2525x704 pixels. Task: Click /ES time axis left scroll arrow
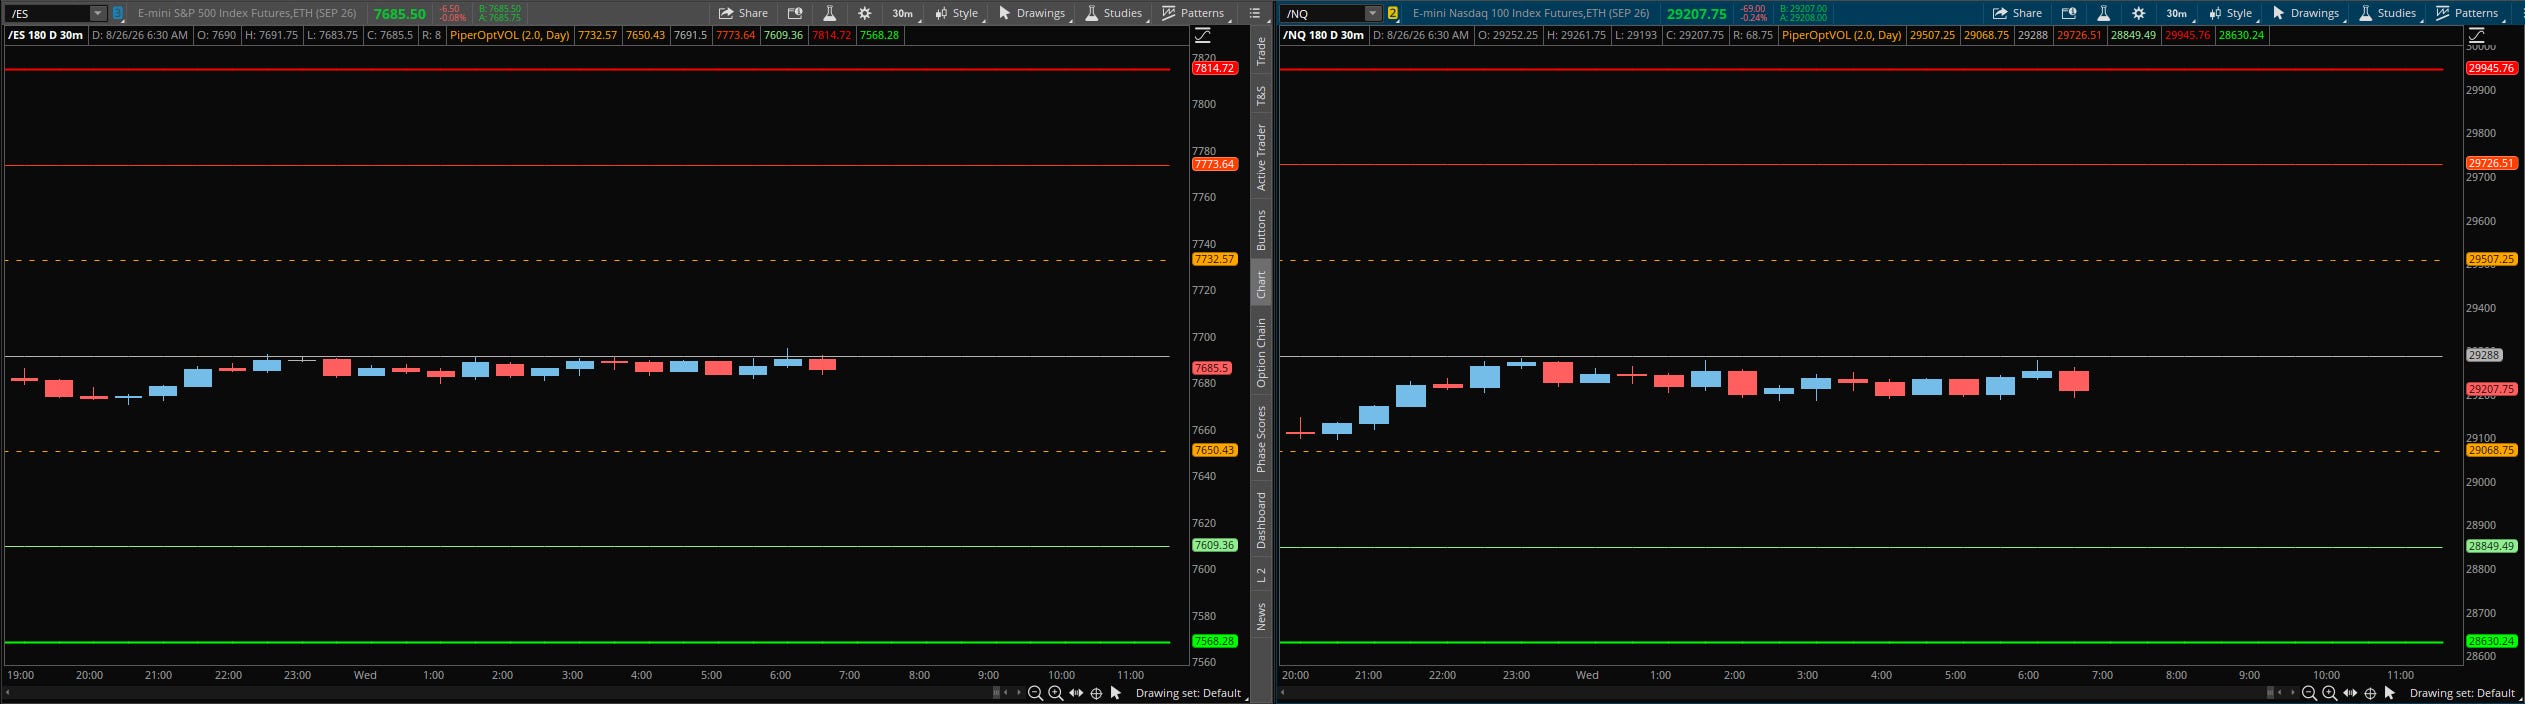click(x=8, y=692)
